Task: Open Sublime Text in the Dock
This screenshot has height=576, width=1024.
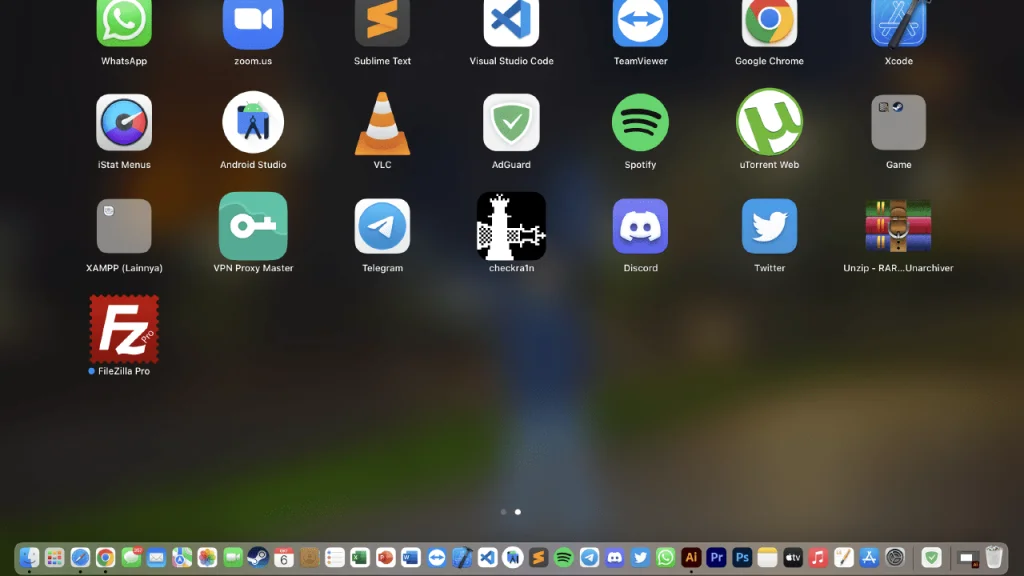Action: tap(538, 558)
